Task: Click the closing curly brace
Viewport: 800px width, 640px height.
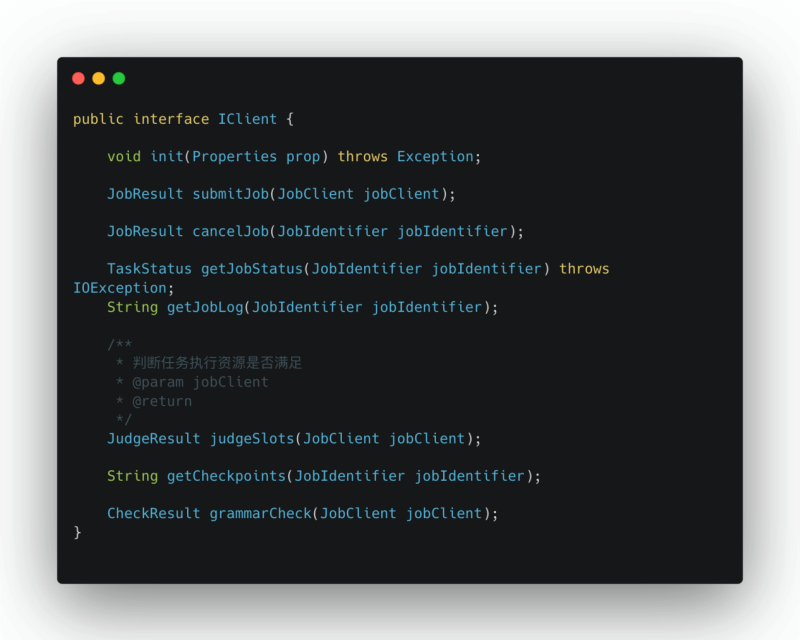Action: [x=78, y=533]
